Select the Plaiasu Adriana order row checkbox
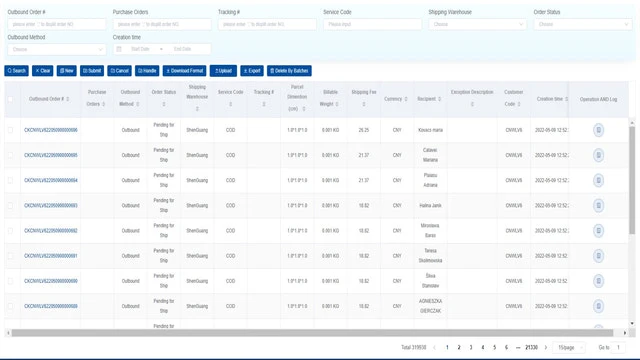Screen dimensions: 640x360 click(10, 180)
